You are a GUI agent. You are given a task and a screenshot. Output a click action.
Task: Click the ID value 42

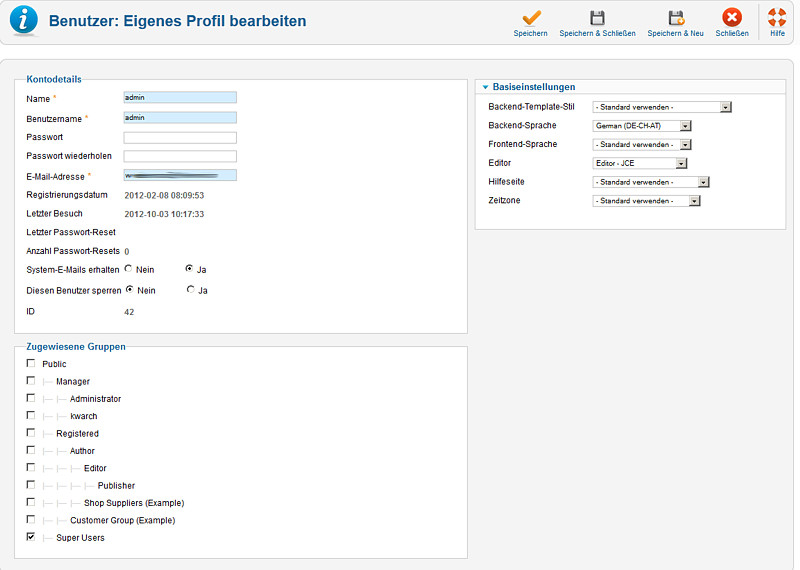129,312
